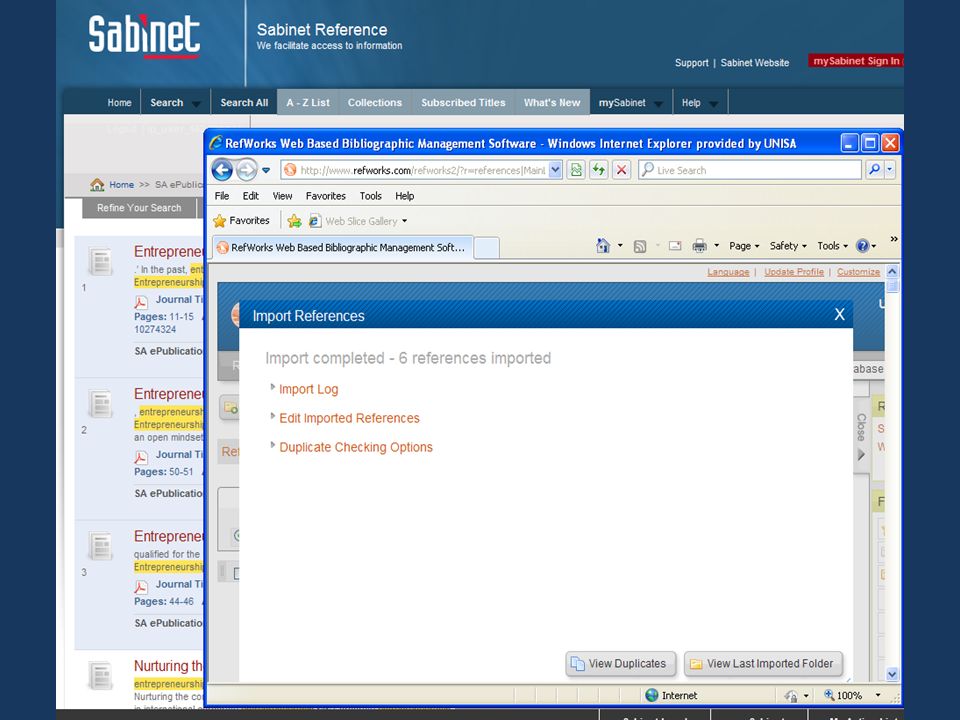This screenshot has height=720, width=960.
Task: Select the RefWorks browser tab
Action: point(343,247)
